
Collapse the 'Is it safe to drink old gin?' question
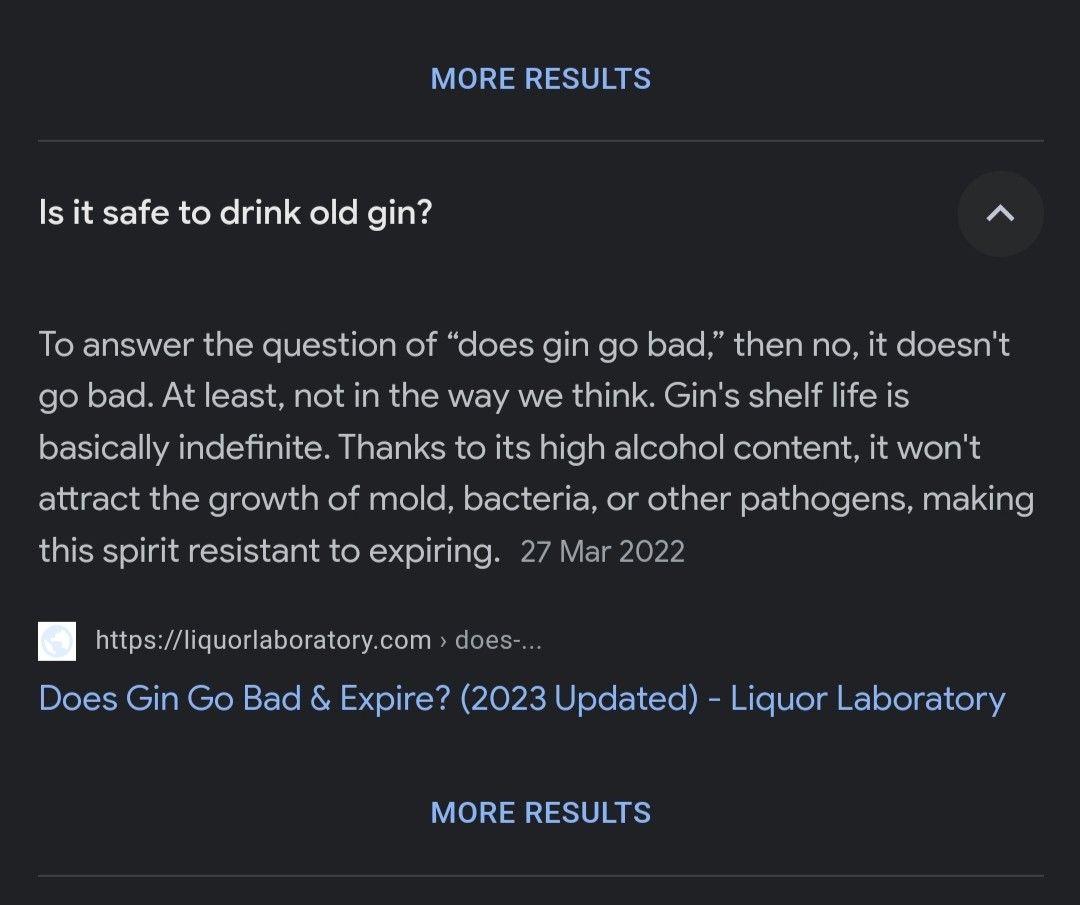point(1000,213)
